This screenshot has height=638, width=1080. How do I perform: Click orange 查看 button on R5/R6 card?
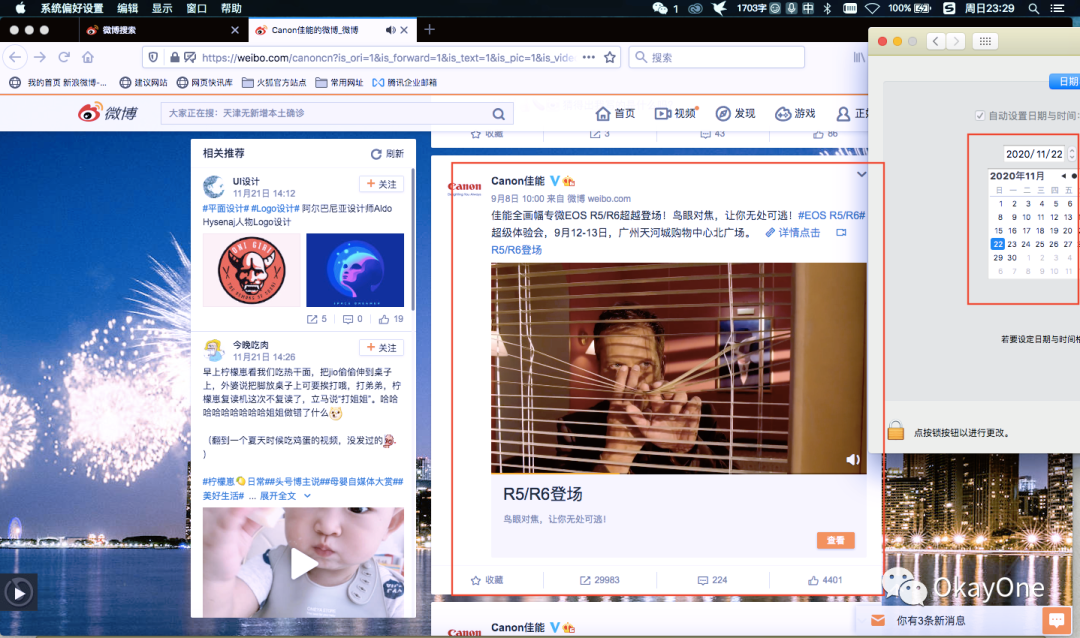(x=835, y=540)
